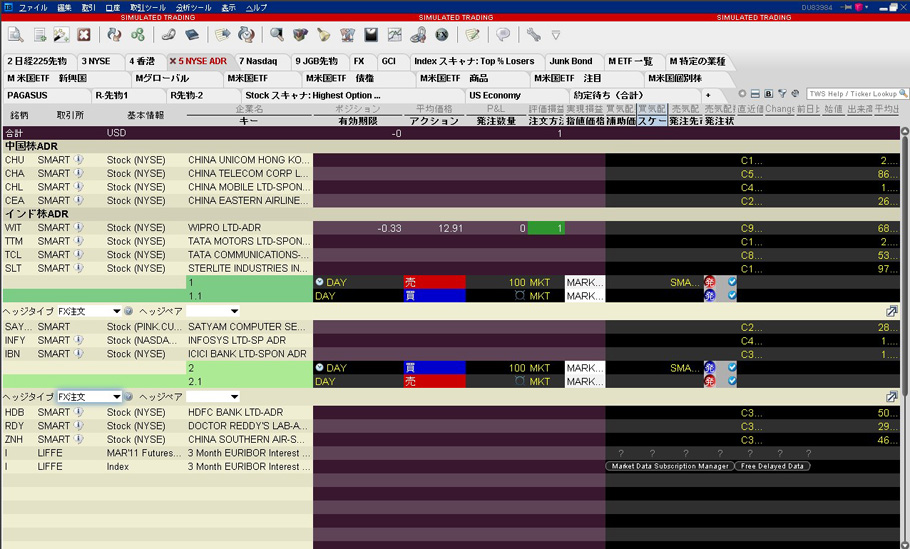
Task: Click the red 売 action cell on order 2.1
Action: coord(434,381)
